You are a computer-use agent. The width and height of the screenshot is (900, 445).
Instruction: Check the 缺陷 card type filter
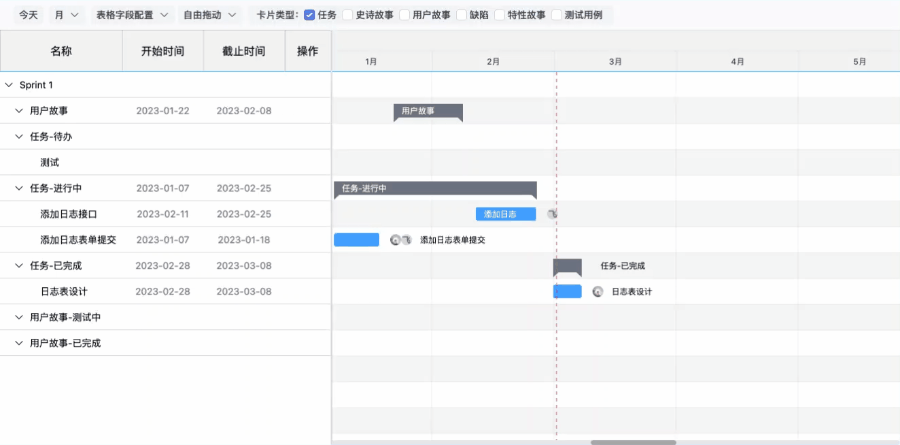461,15
